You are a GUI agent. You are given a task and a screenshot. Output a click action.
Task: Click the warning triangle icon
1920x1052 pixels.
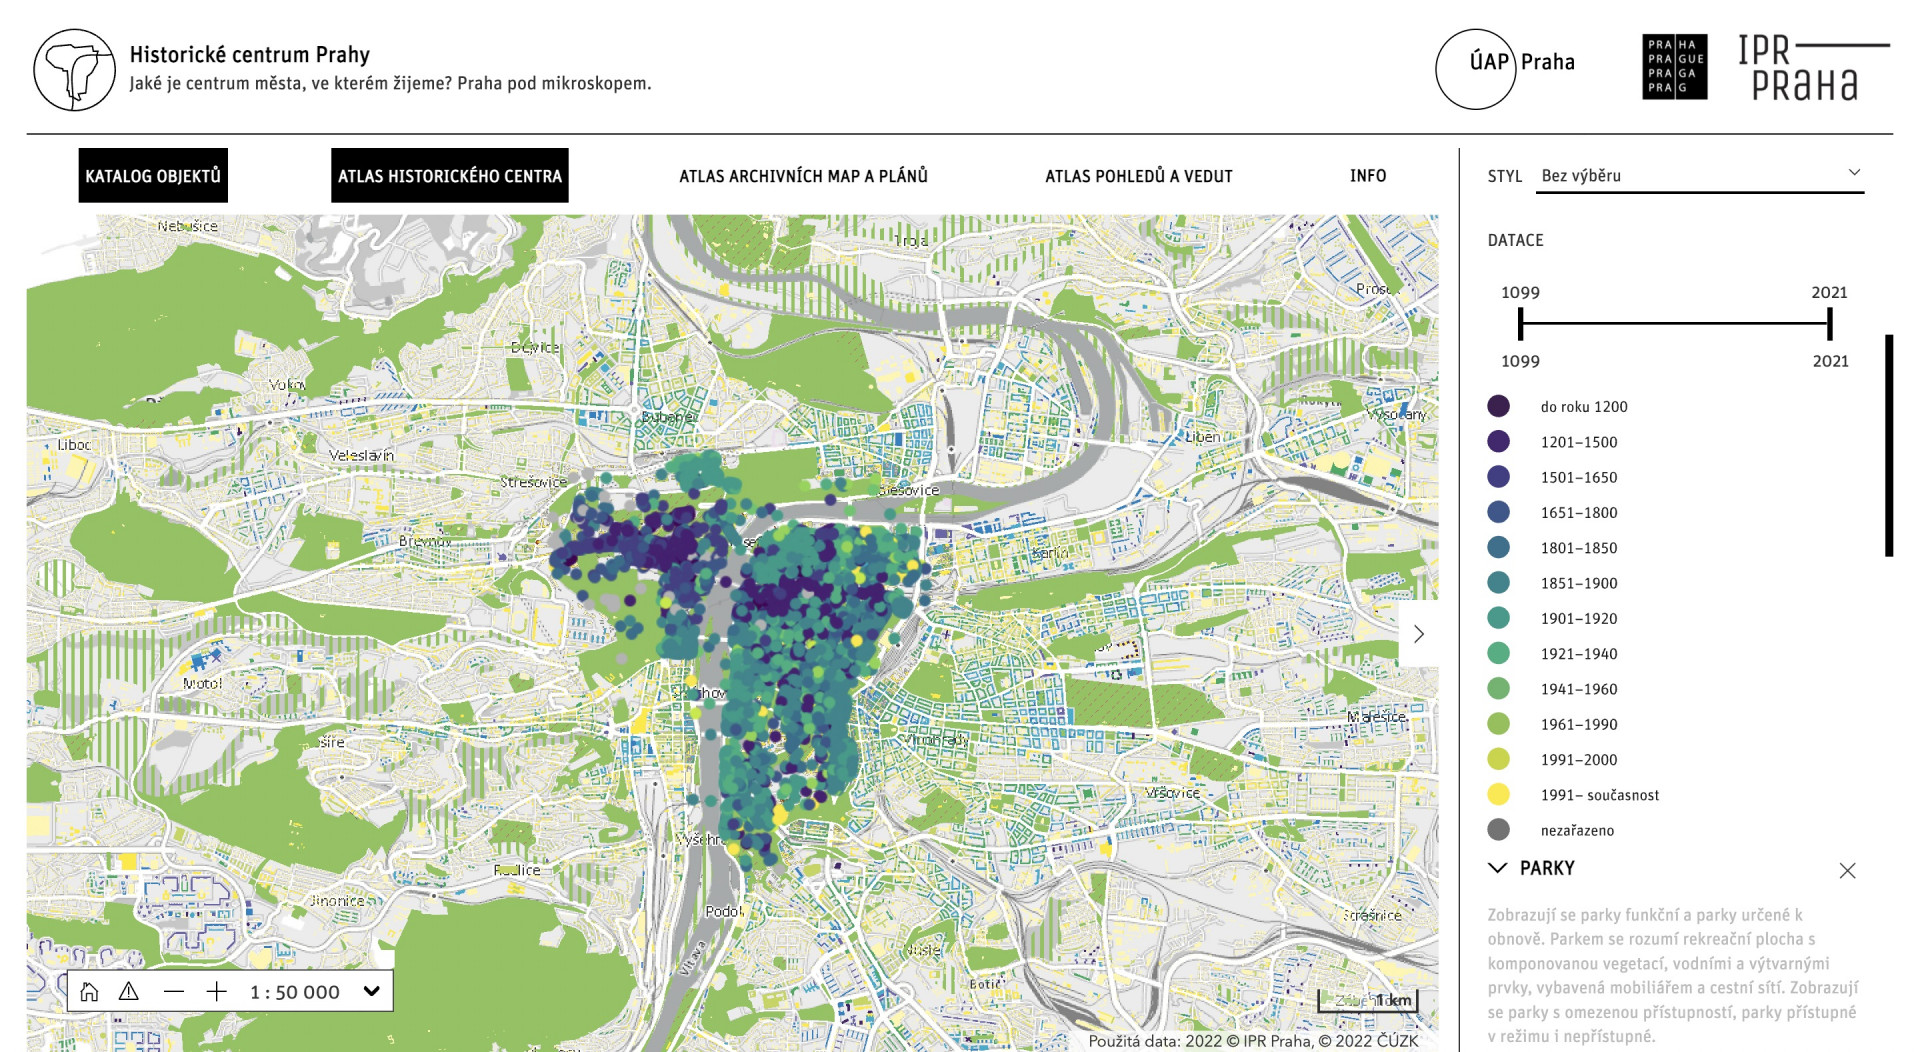coord(129,991)
